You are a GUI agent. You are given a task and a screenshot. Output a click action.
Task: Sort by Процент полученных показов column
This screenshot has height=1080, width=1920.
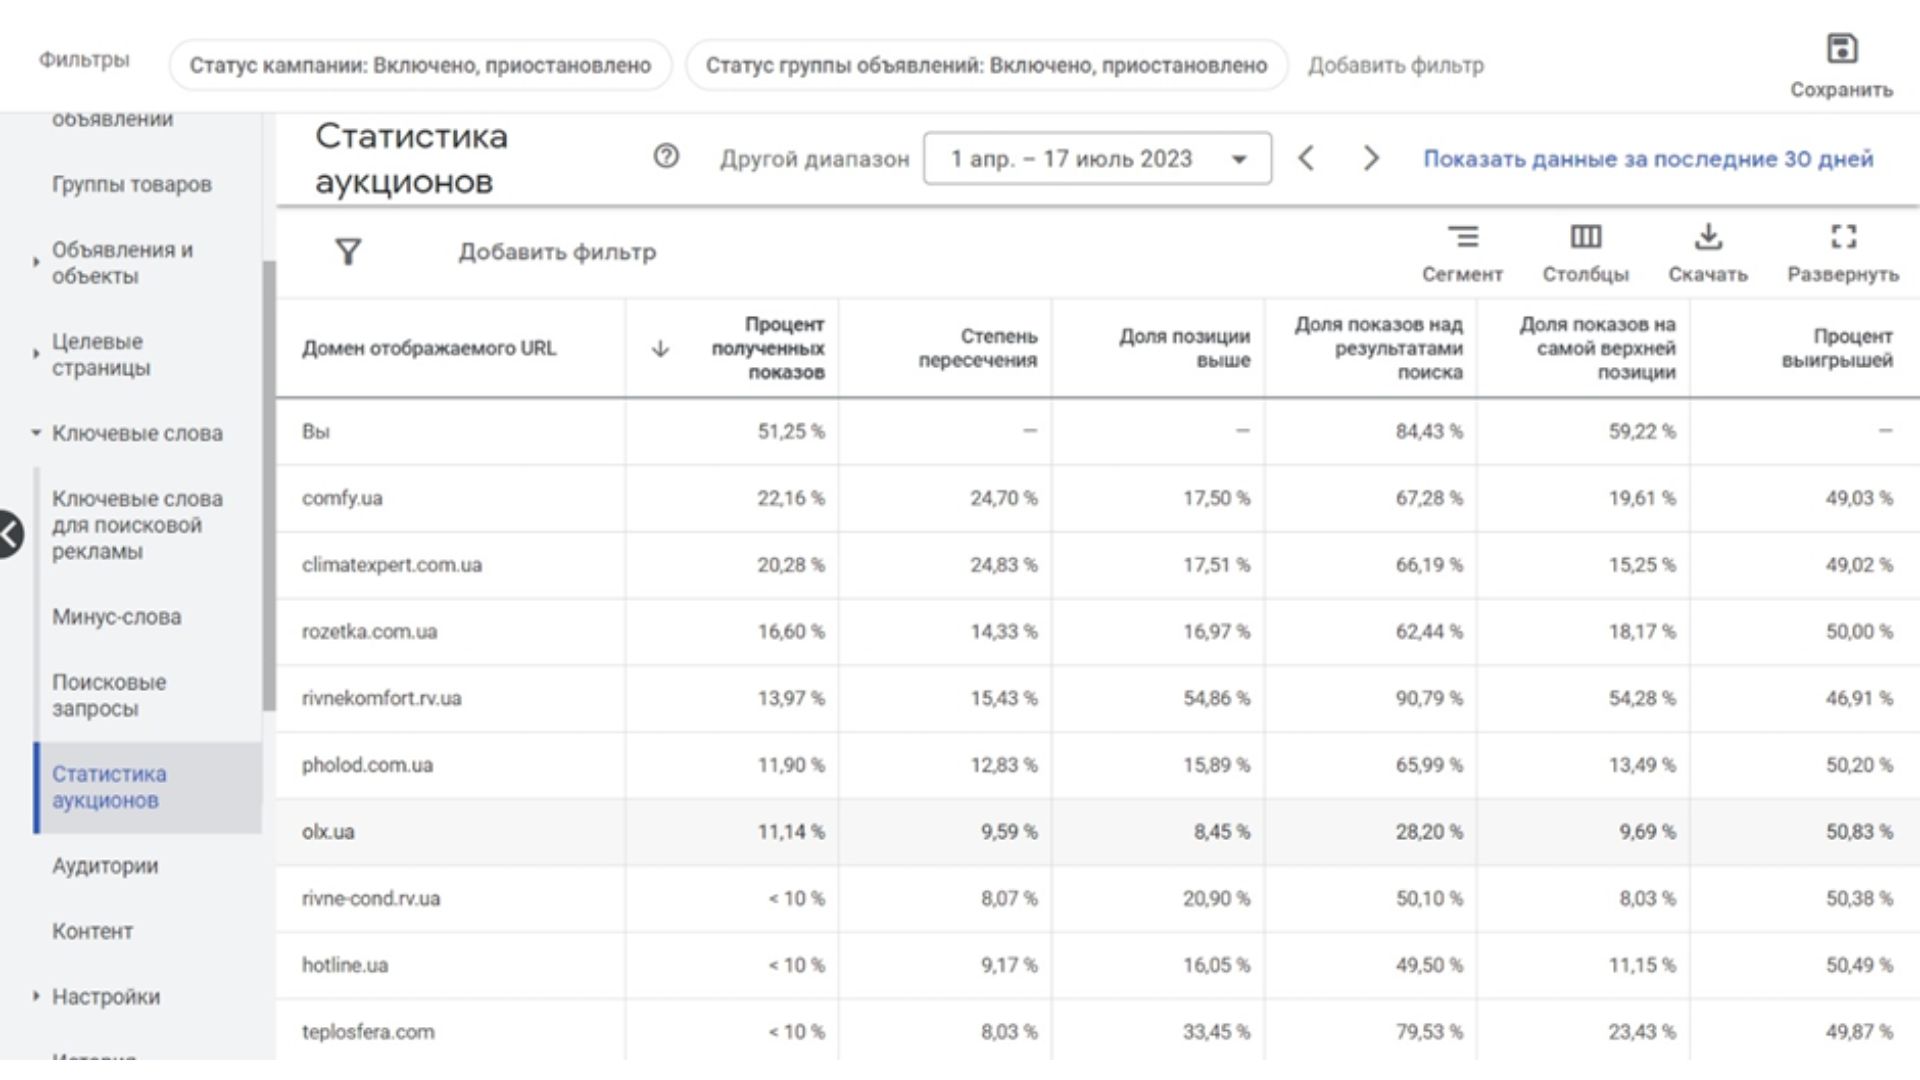tap(768, 348)
